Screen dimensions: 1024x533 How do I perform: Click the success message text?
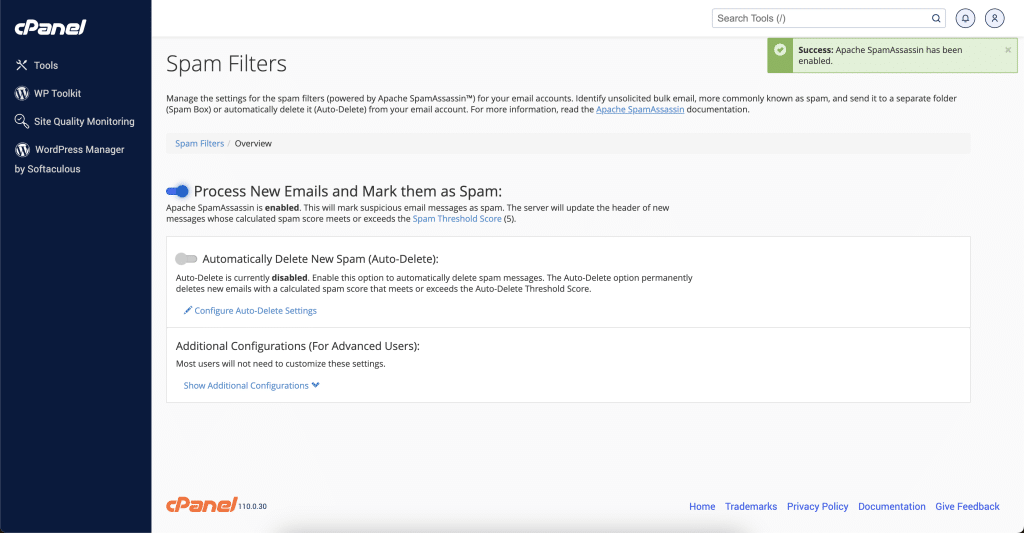[880, 56]
